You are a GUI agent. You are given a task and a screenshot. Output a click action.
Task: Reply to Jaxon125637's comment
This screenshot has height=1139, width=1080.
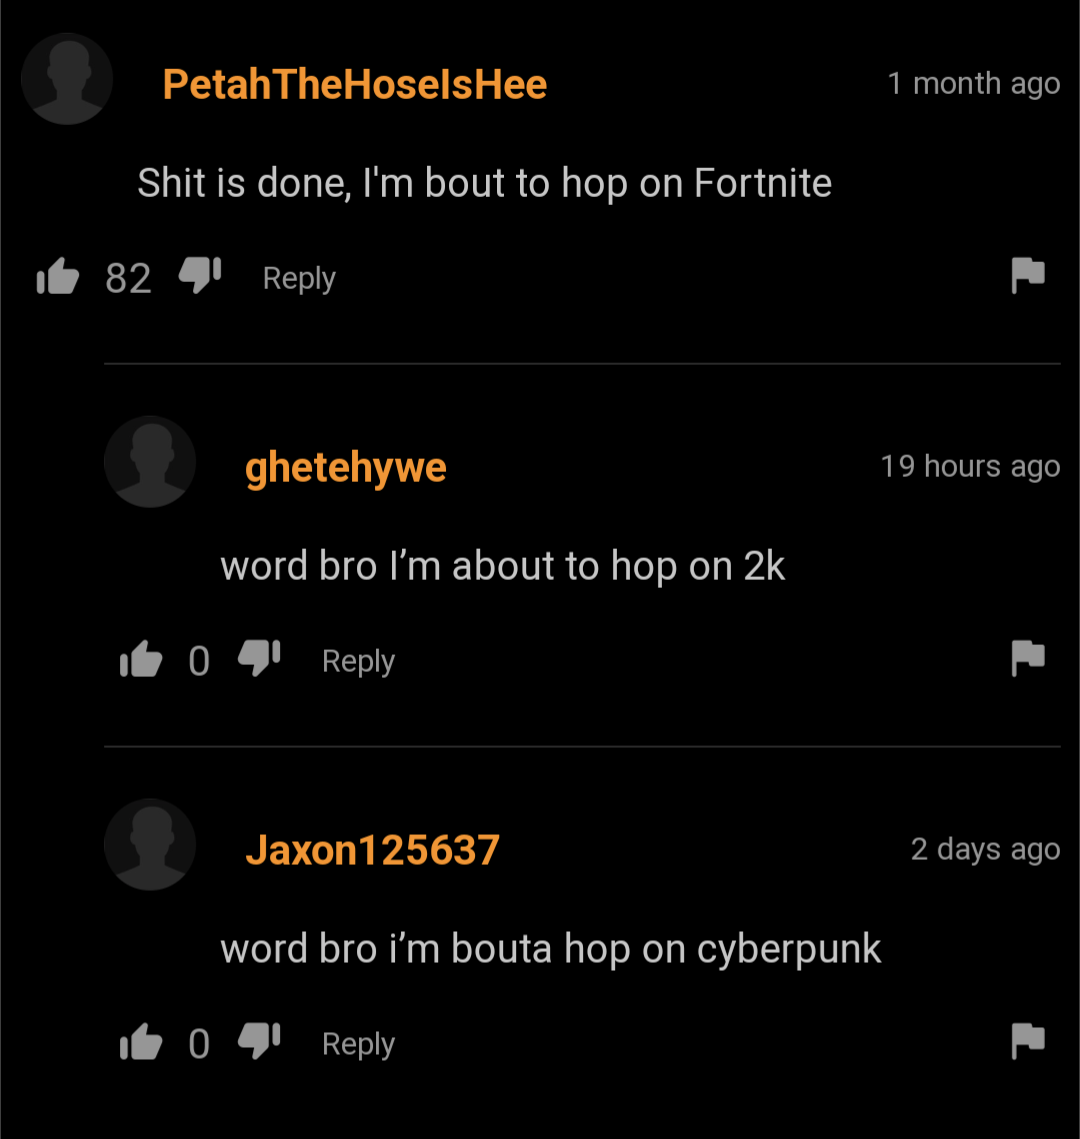pos(359,1045)
